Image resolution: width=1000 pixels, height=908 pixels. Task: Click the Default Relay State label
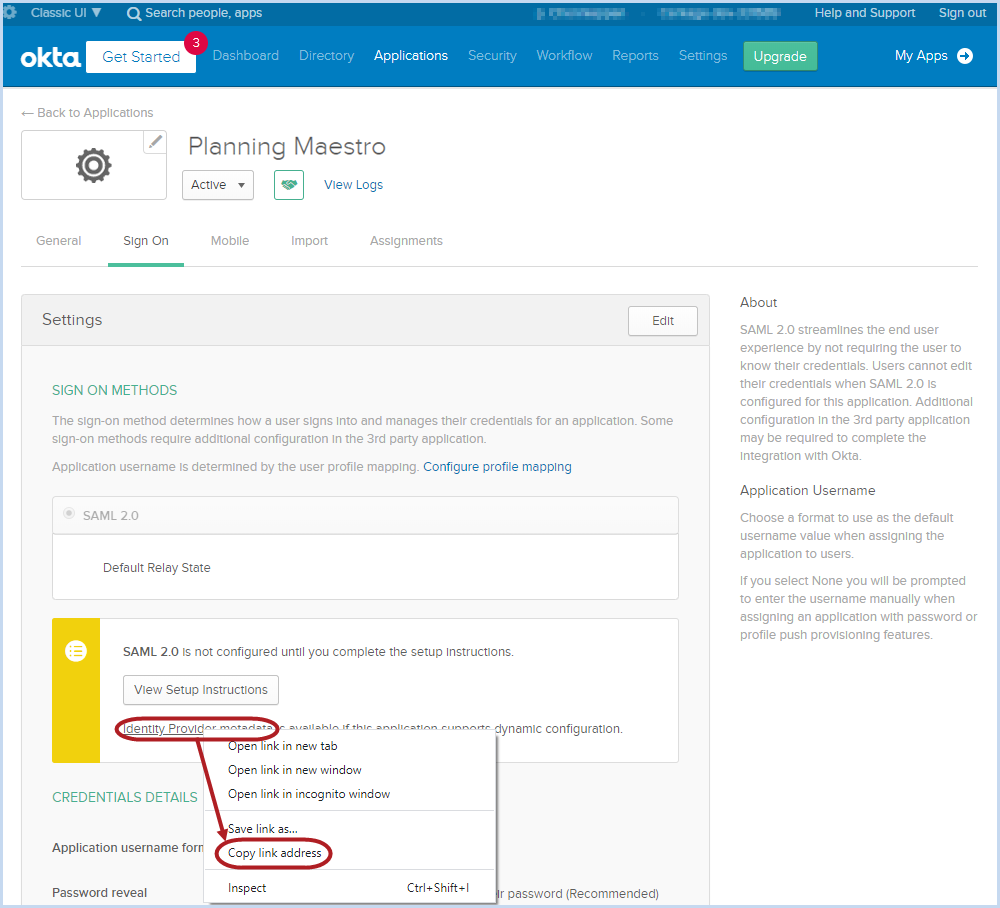click(x=157, y=568)
